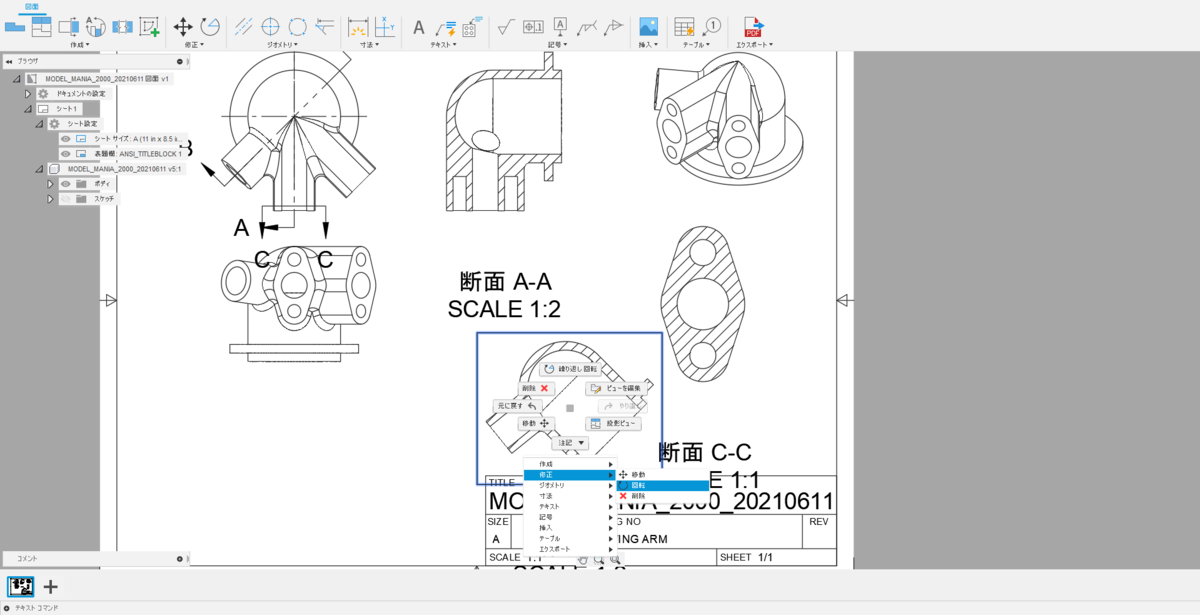Activate the centerline geometry tool
This screenshot has height=615, width=1200.
[x=243, y=26]
